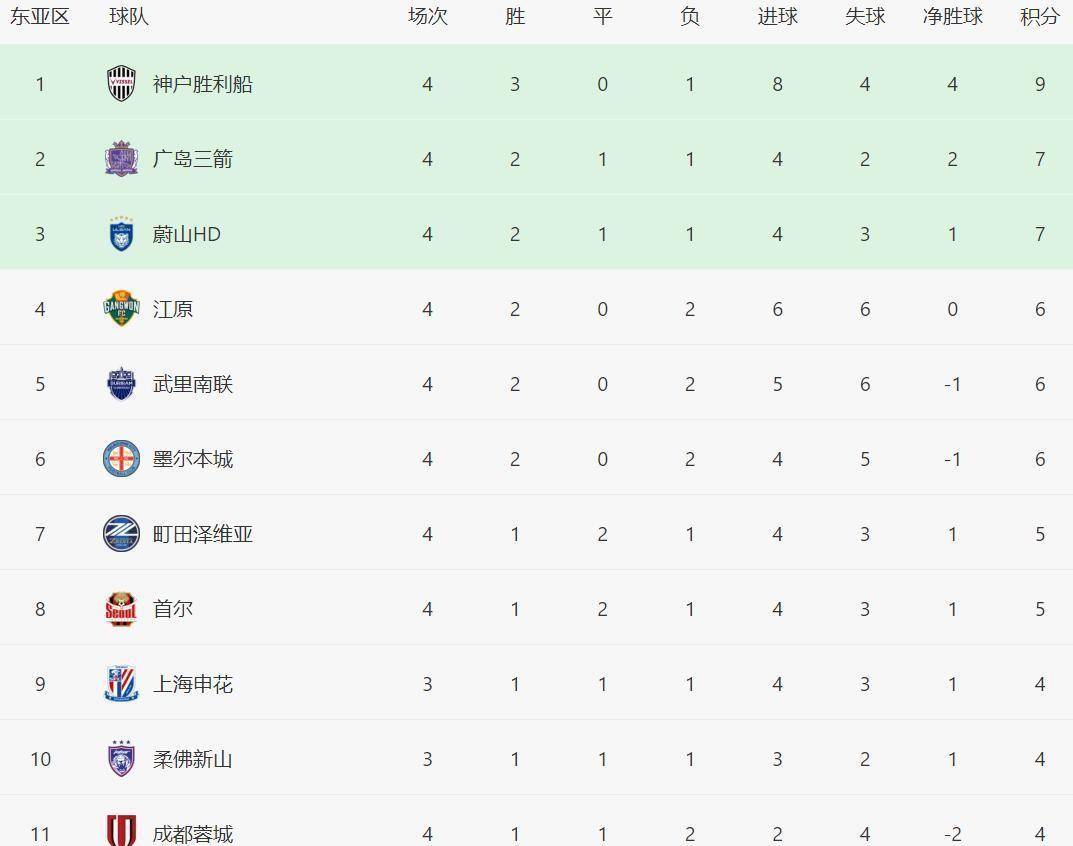
Task: Click the Melbourne City round badge
Action: click(x=121, y=459)
